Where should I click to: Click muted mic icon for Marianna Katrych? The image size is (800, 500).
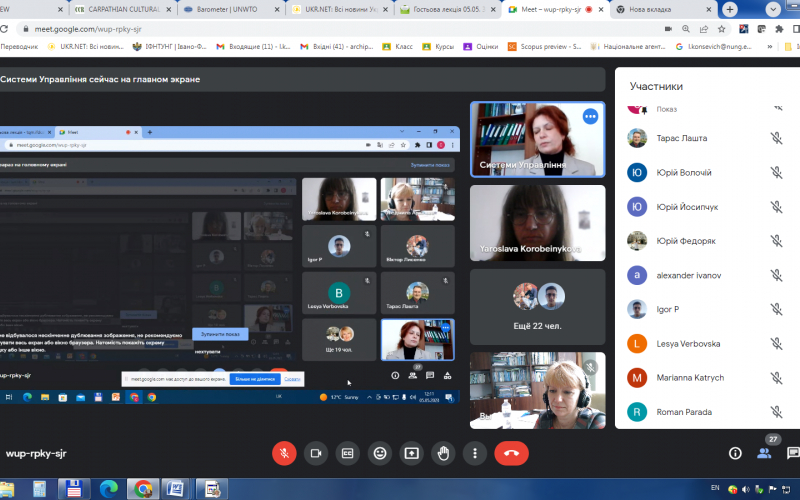[777, 378]
